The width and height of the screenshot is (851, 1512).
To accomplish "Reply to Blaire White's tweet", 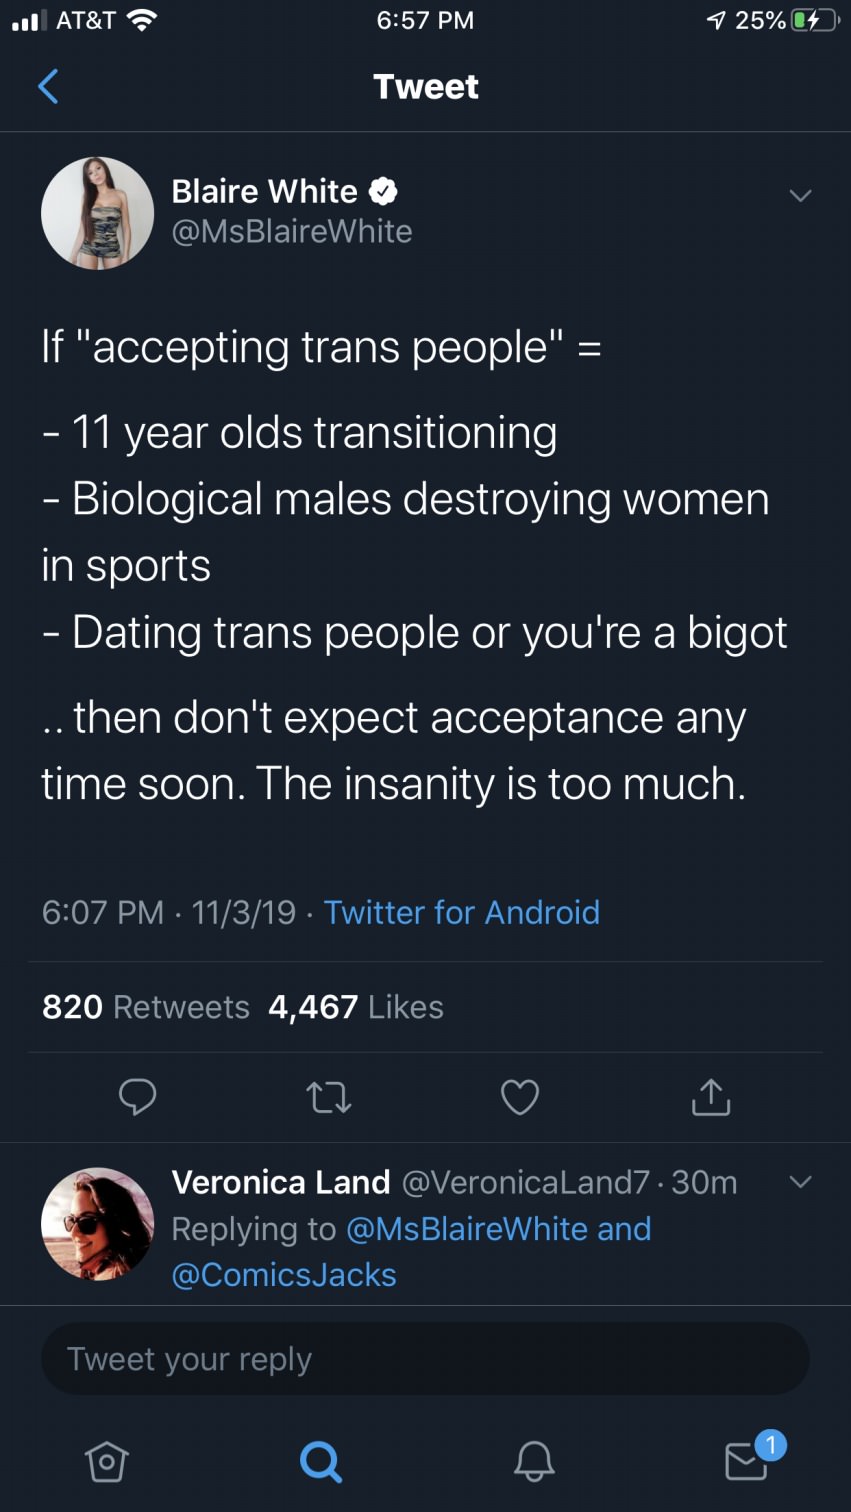I will coord(137,1097).
